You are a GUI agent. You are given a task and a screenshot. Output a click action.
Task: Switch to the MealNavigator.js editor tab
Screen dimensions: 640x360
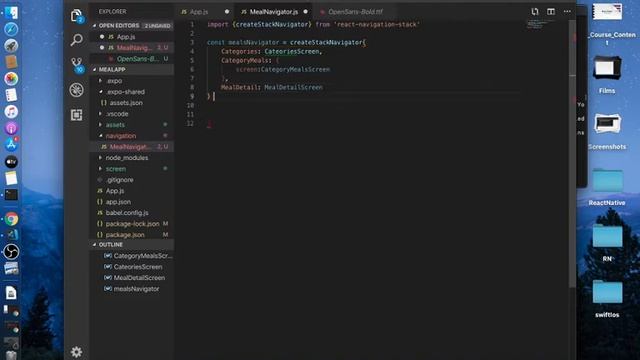click(274, 12)
